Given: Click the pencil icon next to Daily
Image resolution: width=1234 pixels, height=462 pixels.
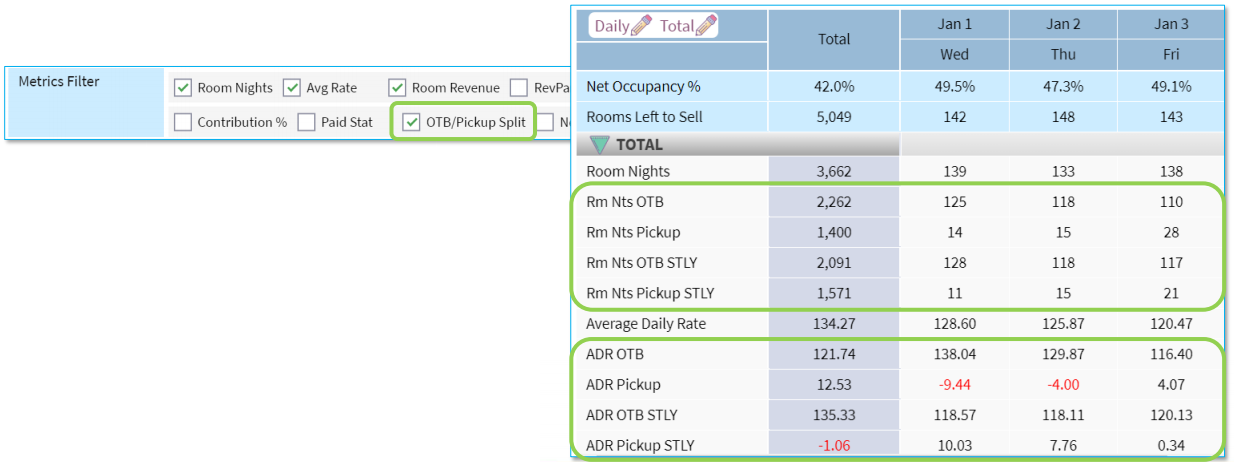Looking at the screenshot, I should pyautogui.click(x=641, y=26).
